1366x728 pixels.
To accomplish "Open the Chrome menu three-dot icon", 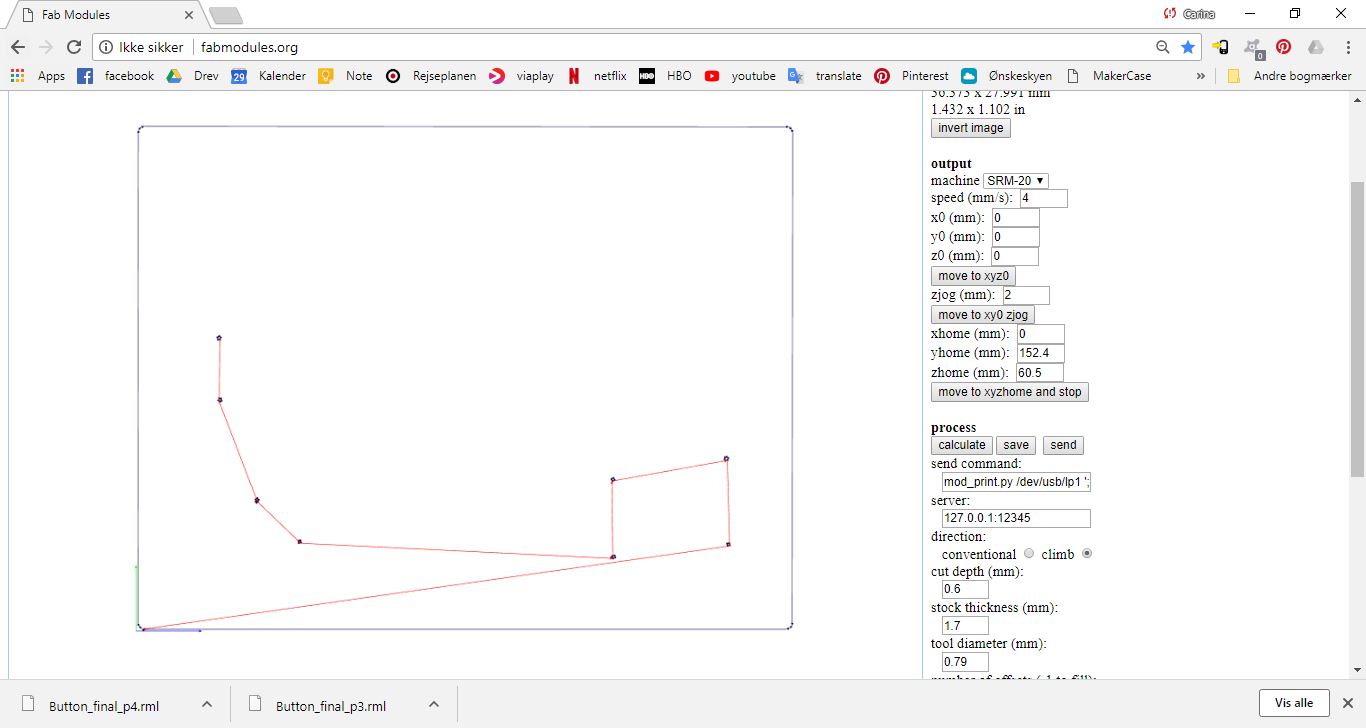I will tap(1346, 47).
